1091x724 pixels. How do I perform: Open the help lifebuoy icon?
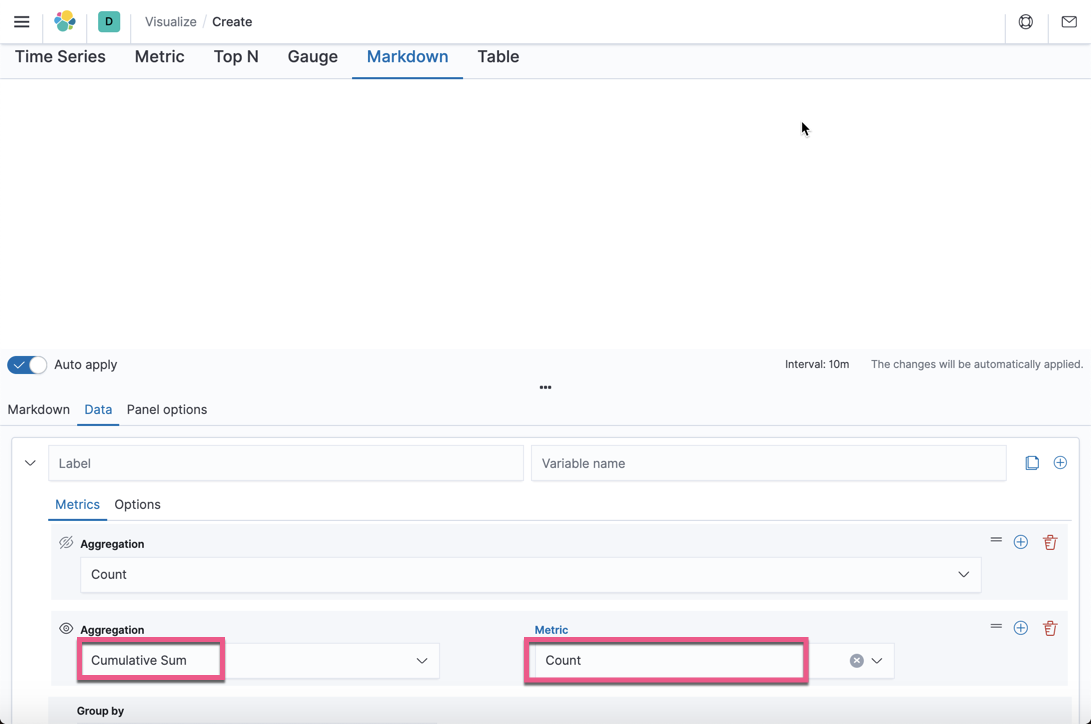coord(1026,21)
